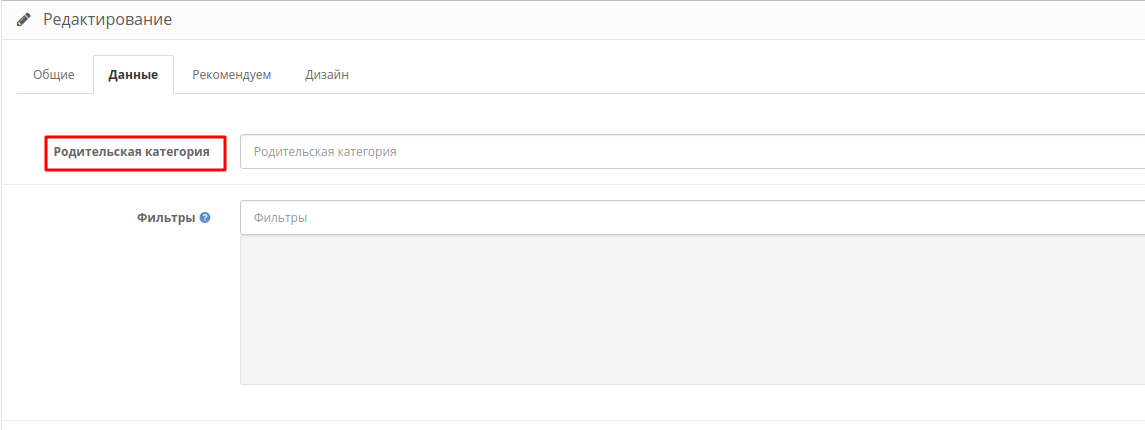Select the Данные tab
Viewport: 1145px width, 430px height.
(x=133, y=75)
